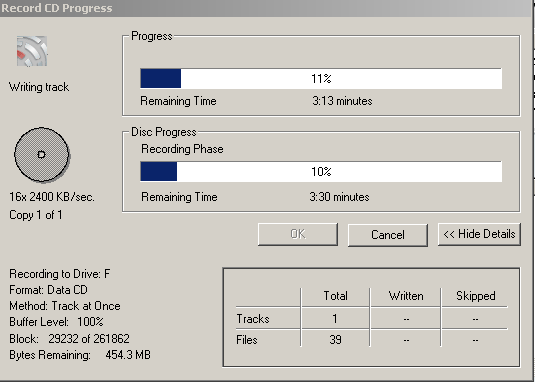535x382 pixels.
Task: Click the Block 29232 of 261862 text
Action: 69,339
